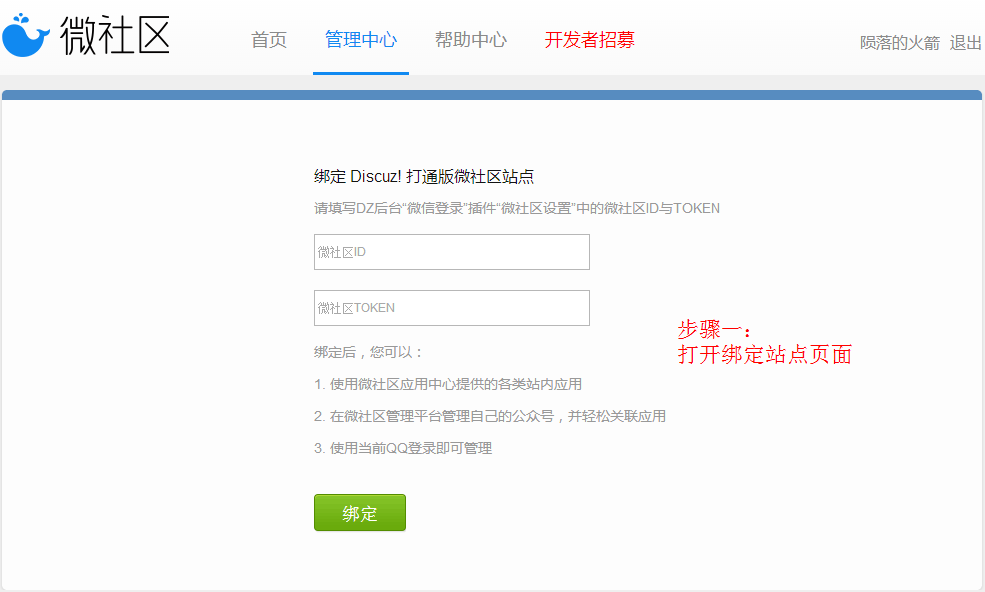Focus the 微社区ID input field
This screenshot has width=985, height=592.
tap(452, 252)
